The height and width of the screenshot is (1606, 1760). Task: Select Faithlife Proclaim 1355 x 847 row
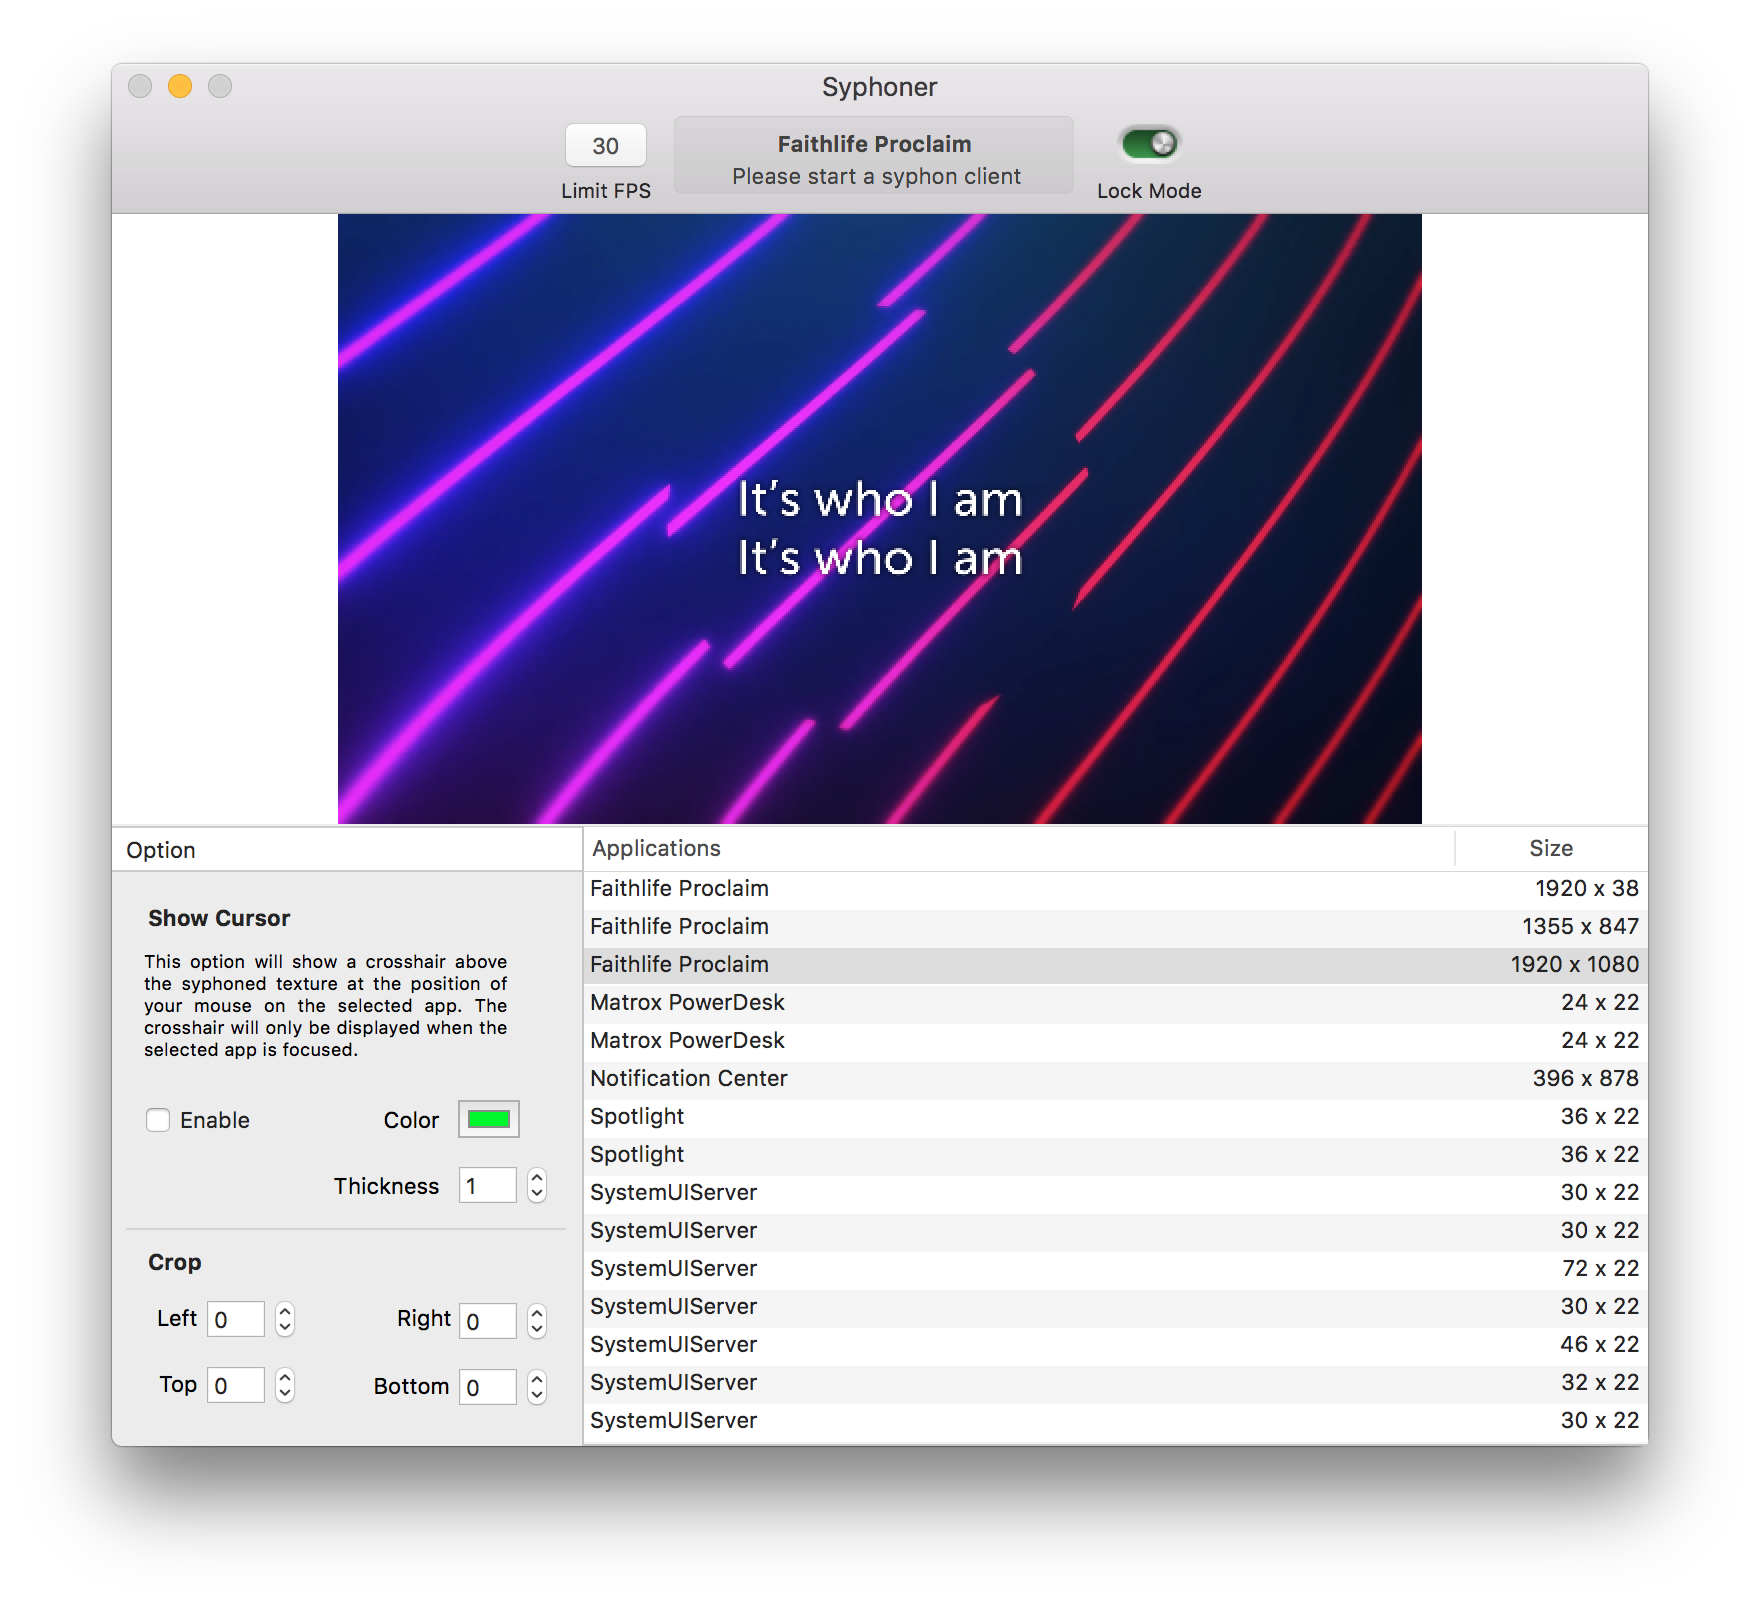coord(1114,927)
